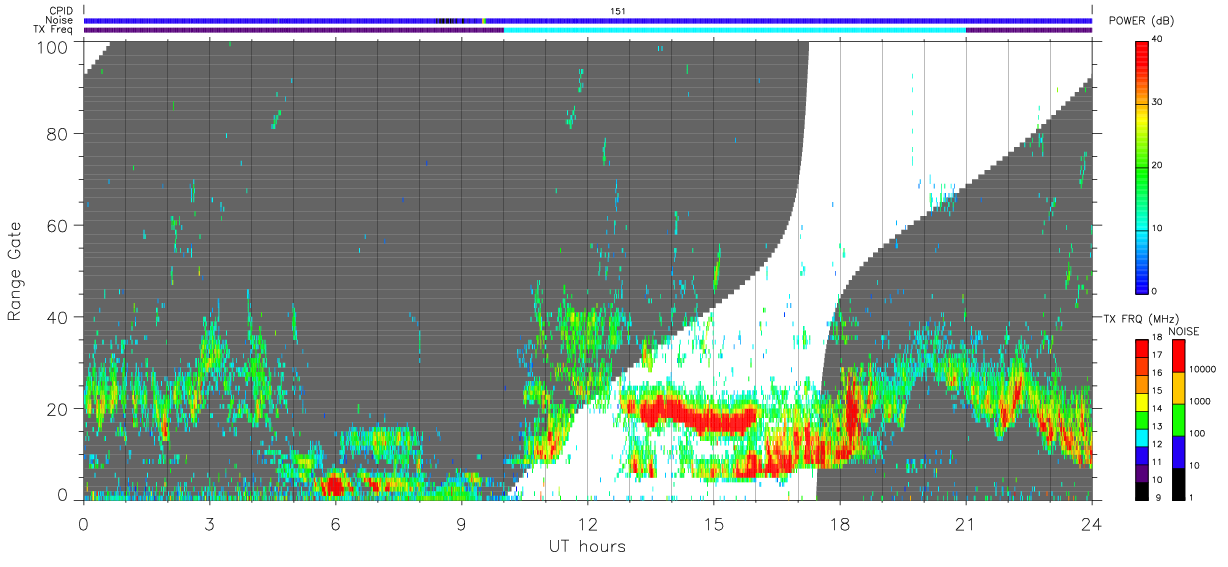Click x-axis tick label '24'

point(1091,523)
